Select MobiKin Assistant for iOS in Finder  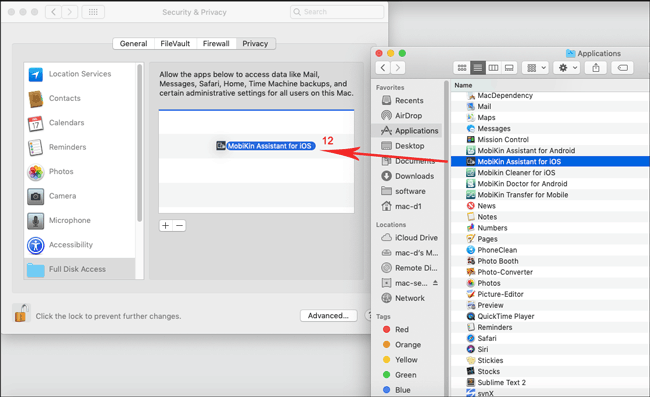tap(550, 162)
